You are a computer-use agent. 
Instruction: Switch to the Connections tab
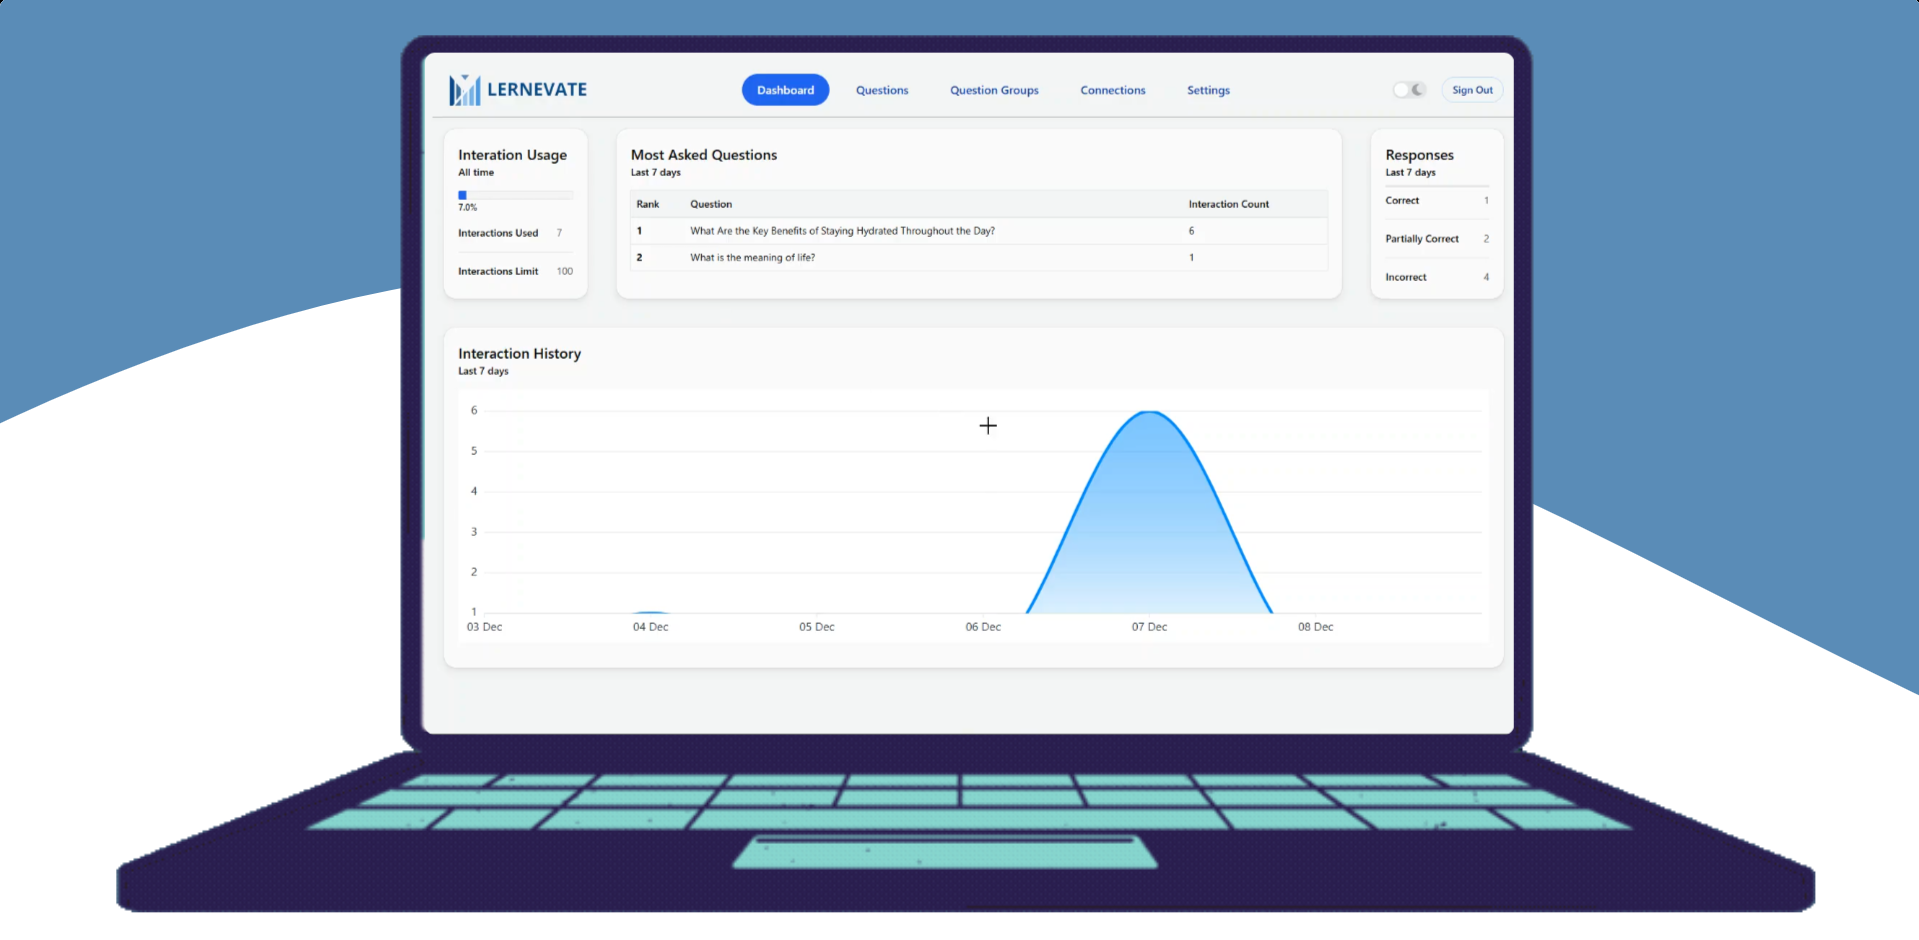click(x=1113, y=90)
